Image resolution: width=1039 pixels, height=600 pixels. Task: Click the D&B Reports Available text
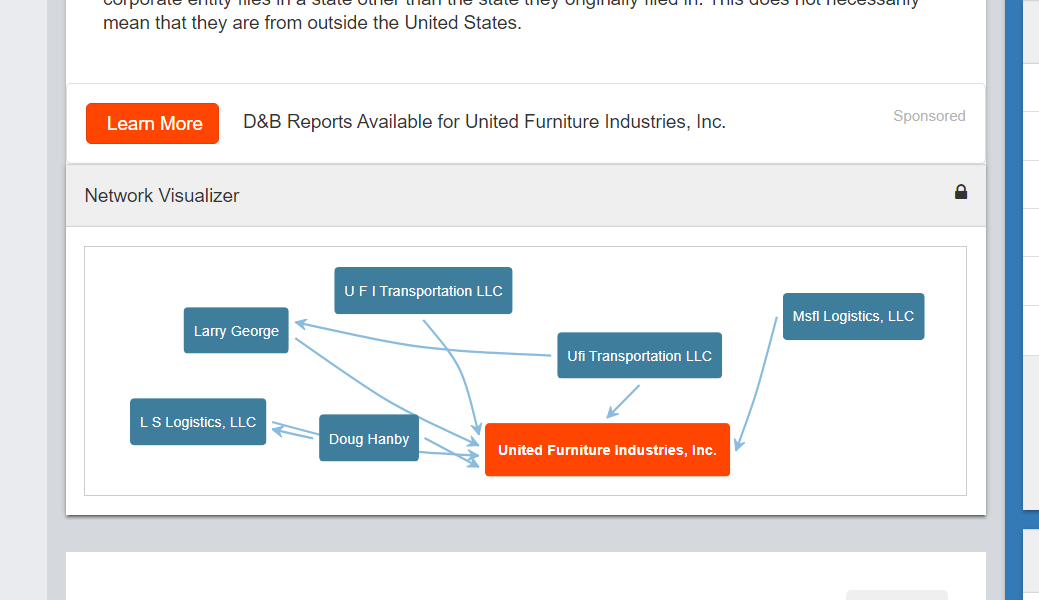[x=484, y=122]
